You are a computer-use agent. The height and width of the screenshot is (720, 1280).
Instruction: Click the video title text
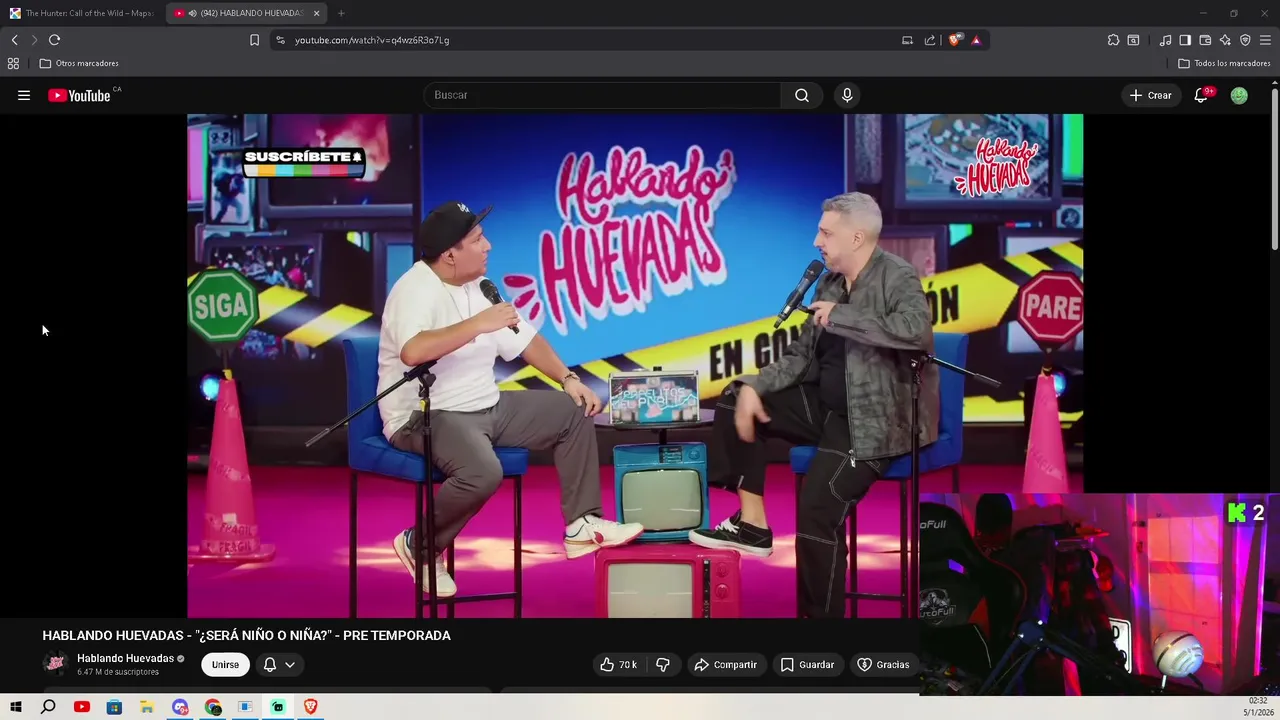[246, 635]
